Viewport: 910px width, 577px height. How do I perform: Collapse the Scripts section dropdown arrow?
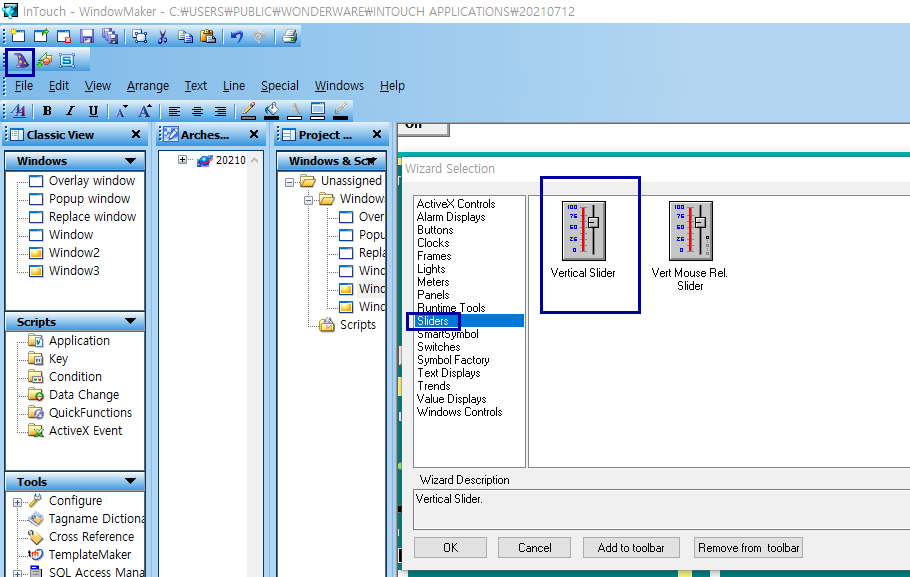131,321
